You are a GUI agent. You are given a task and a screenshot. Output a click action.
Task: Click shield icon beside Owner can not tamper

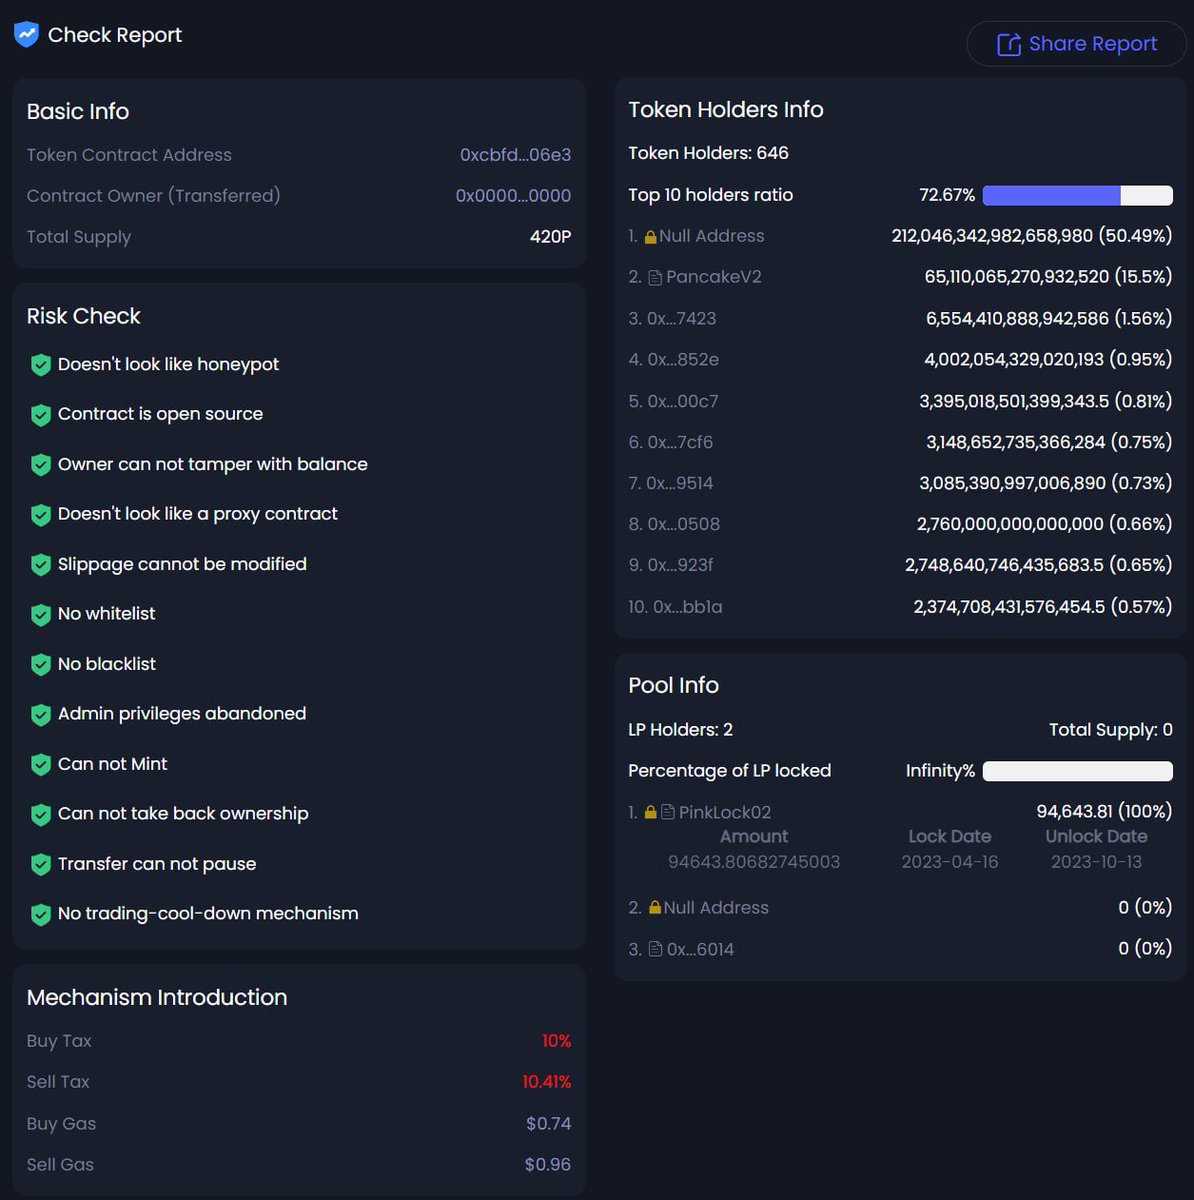[x=41, y=465]
